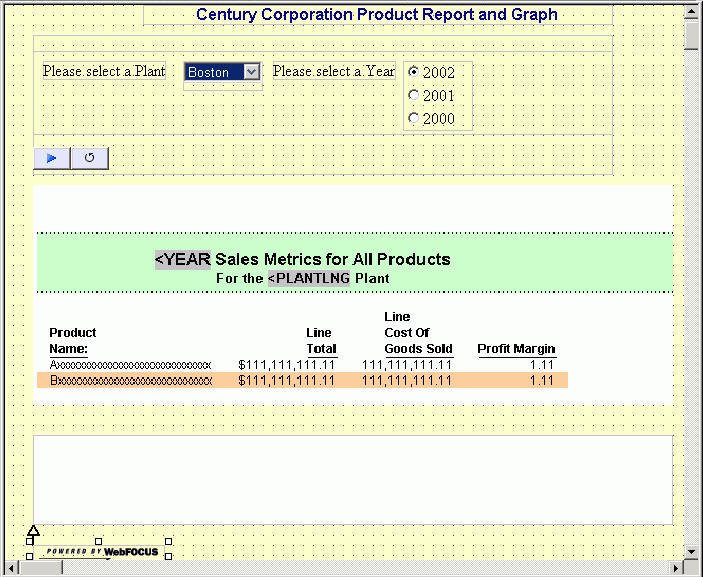Select the 'Please select a Plant' label
The height and width of the screenshot is (577, 703).
tap(104, 71)
